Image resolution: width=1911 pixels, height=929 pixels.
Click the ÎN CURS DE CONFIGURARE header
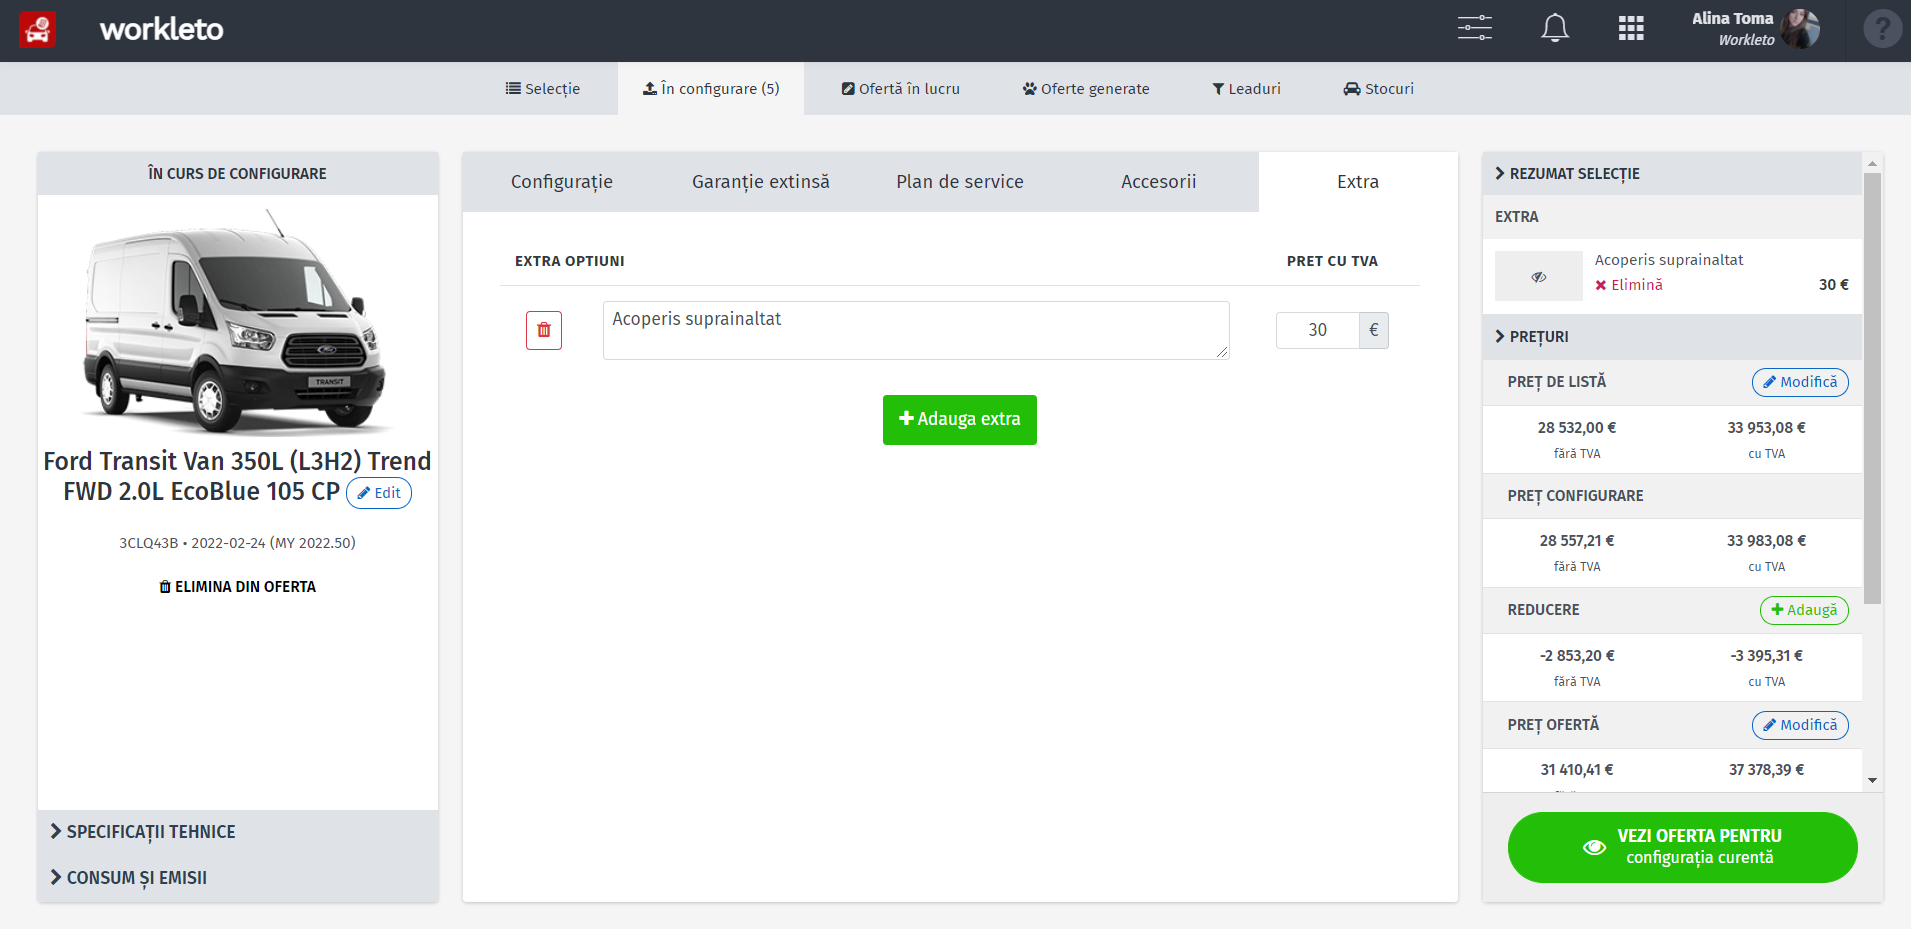(x=238, y=174)
